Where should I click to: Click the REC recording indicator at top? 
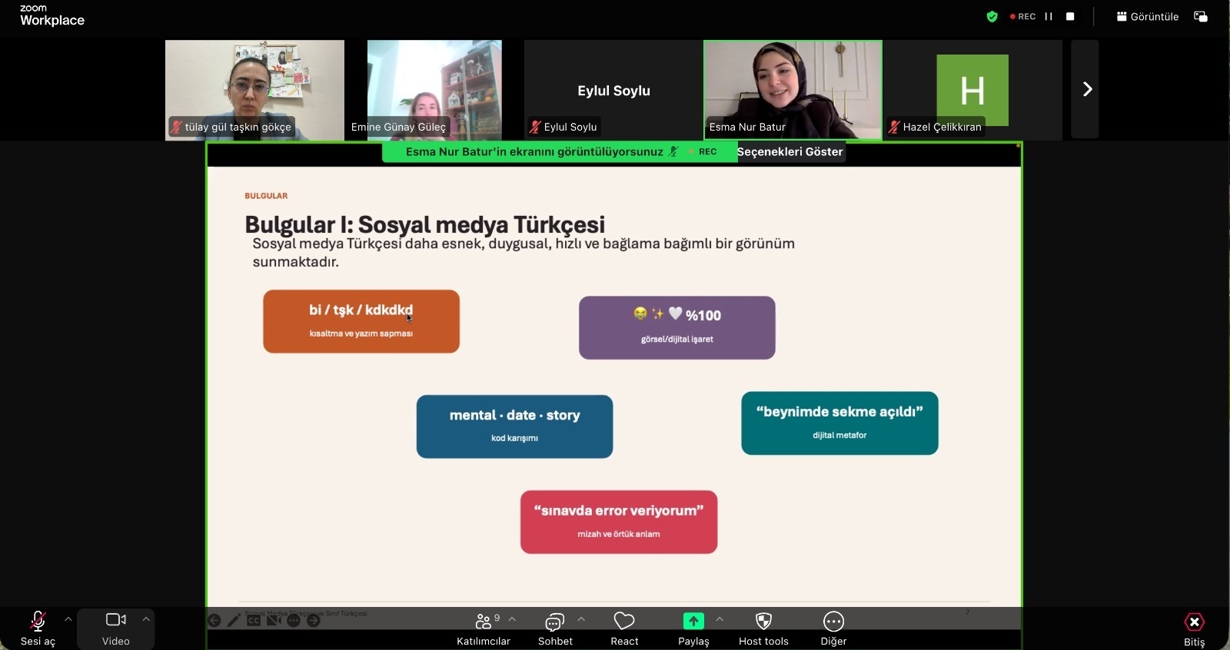pyautogui.click(x=1023, y=17)
